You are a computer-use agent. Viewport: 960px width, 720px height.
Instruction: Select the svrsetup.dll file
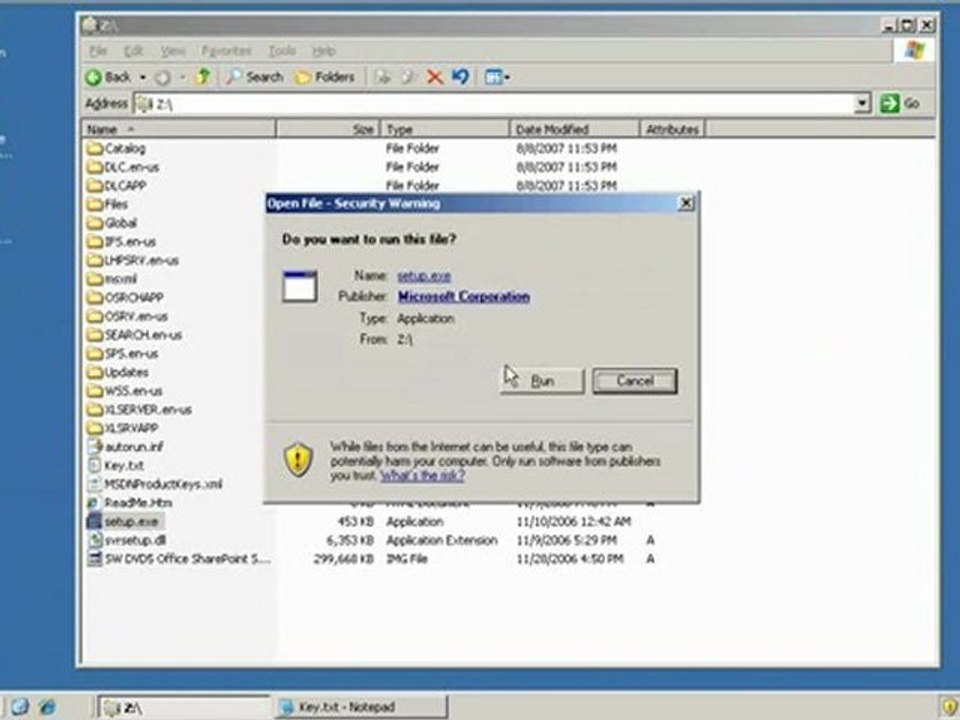[x=127, y=541]
